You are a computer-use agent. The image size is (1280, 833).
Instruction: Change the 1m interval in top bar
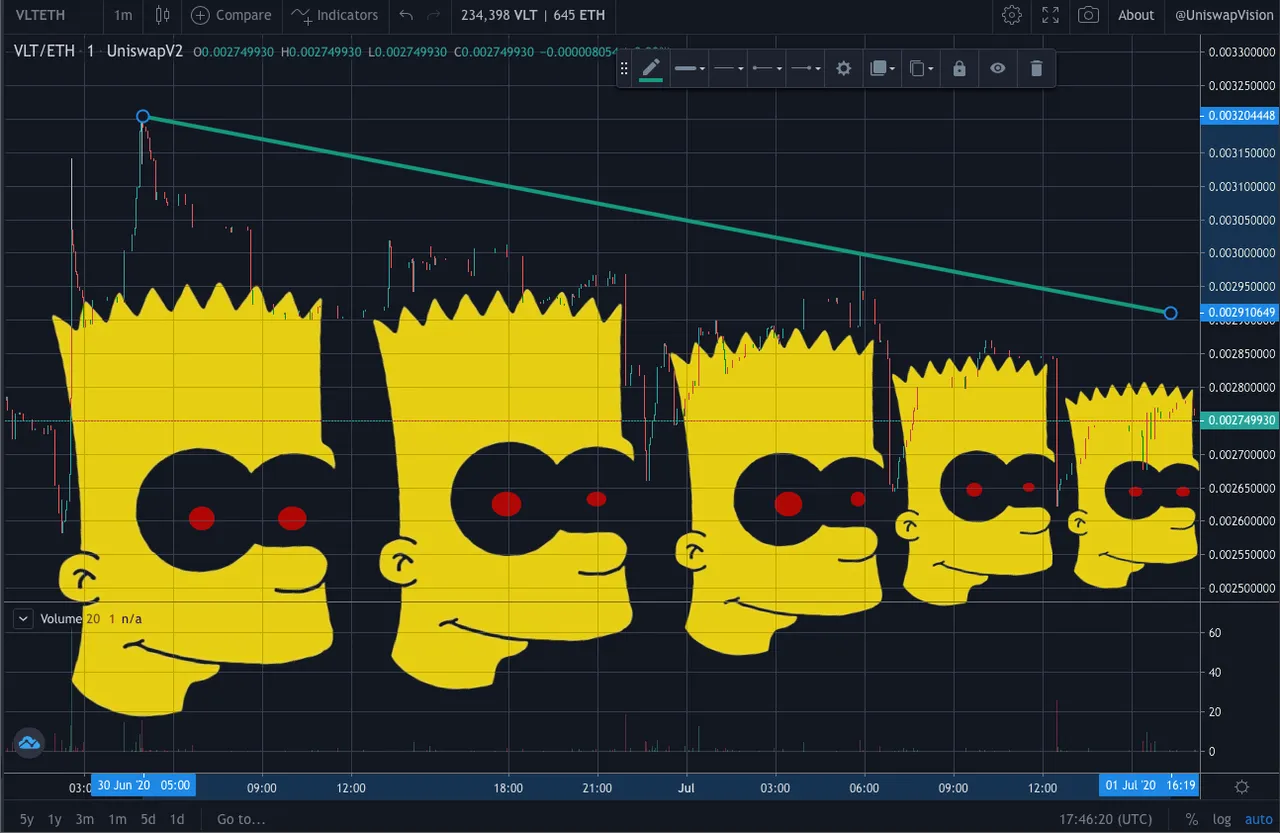tap(122, 15)
